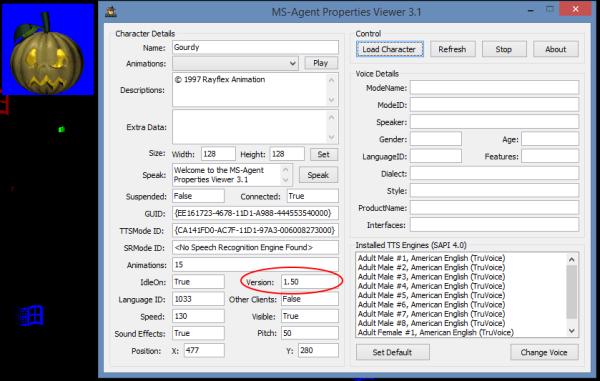Click the ModeName field
The width and height of the screenshot is (600, 381).
pyautogui.click(x=494, y=88)
